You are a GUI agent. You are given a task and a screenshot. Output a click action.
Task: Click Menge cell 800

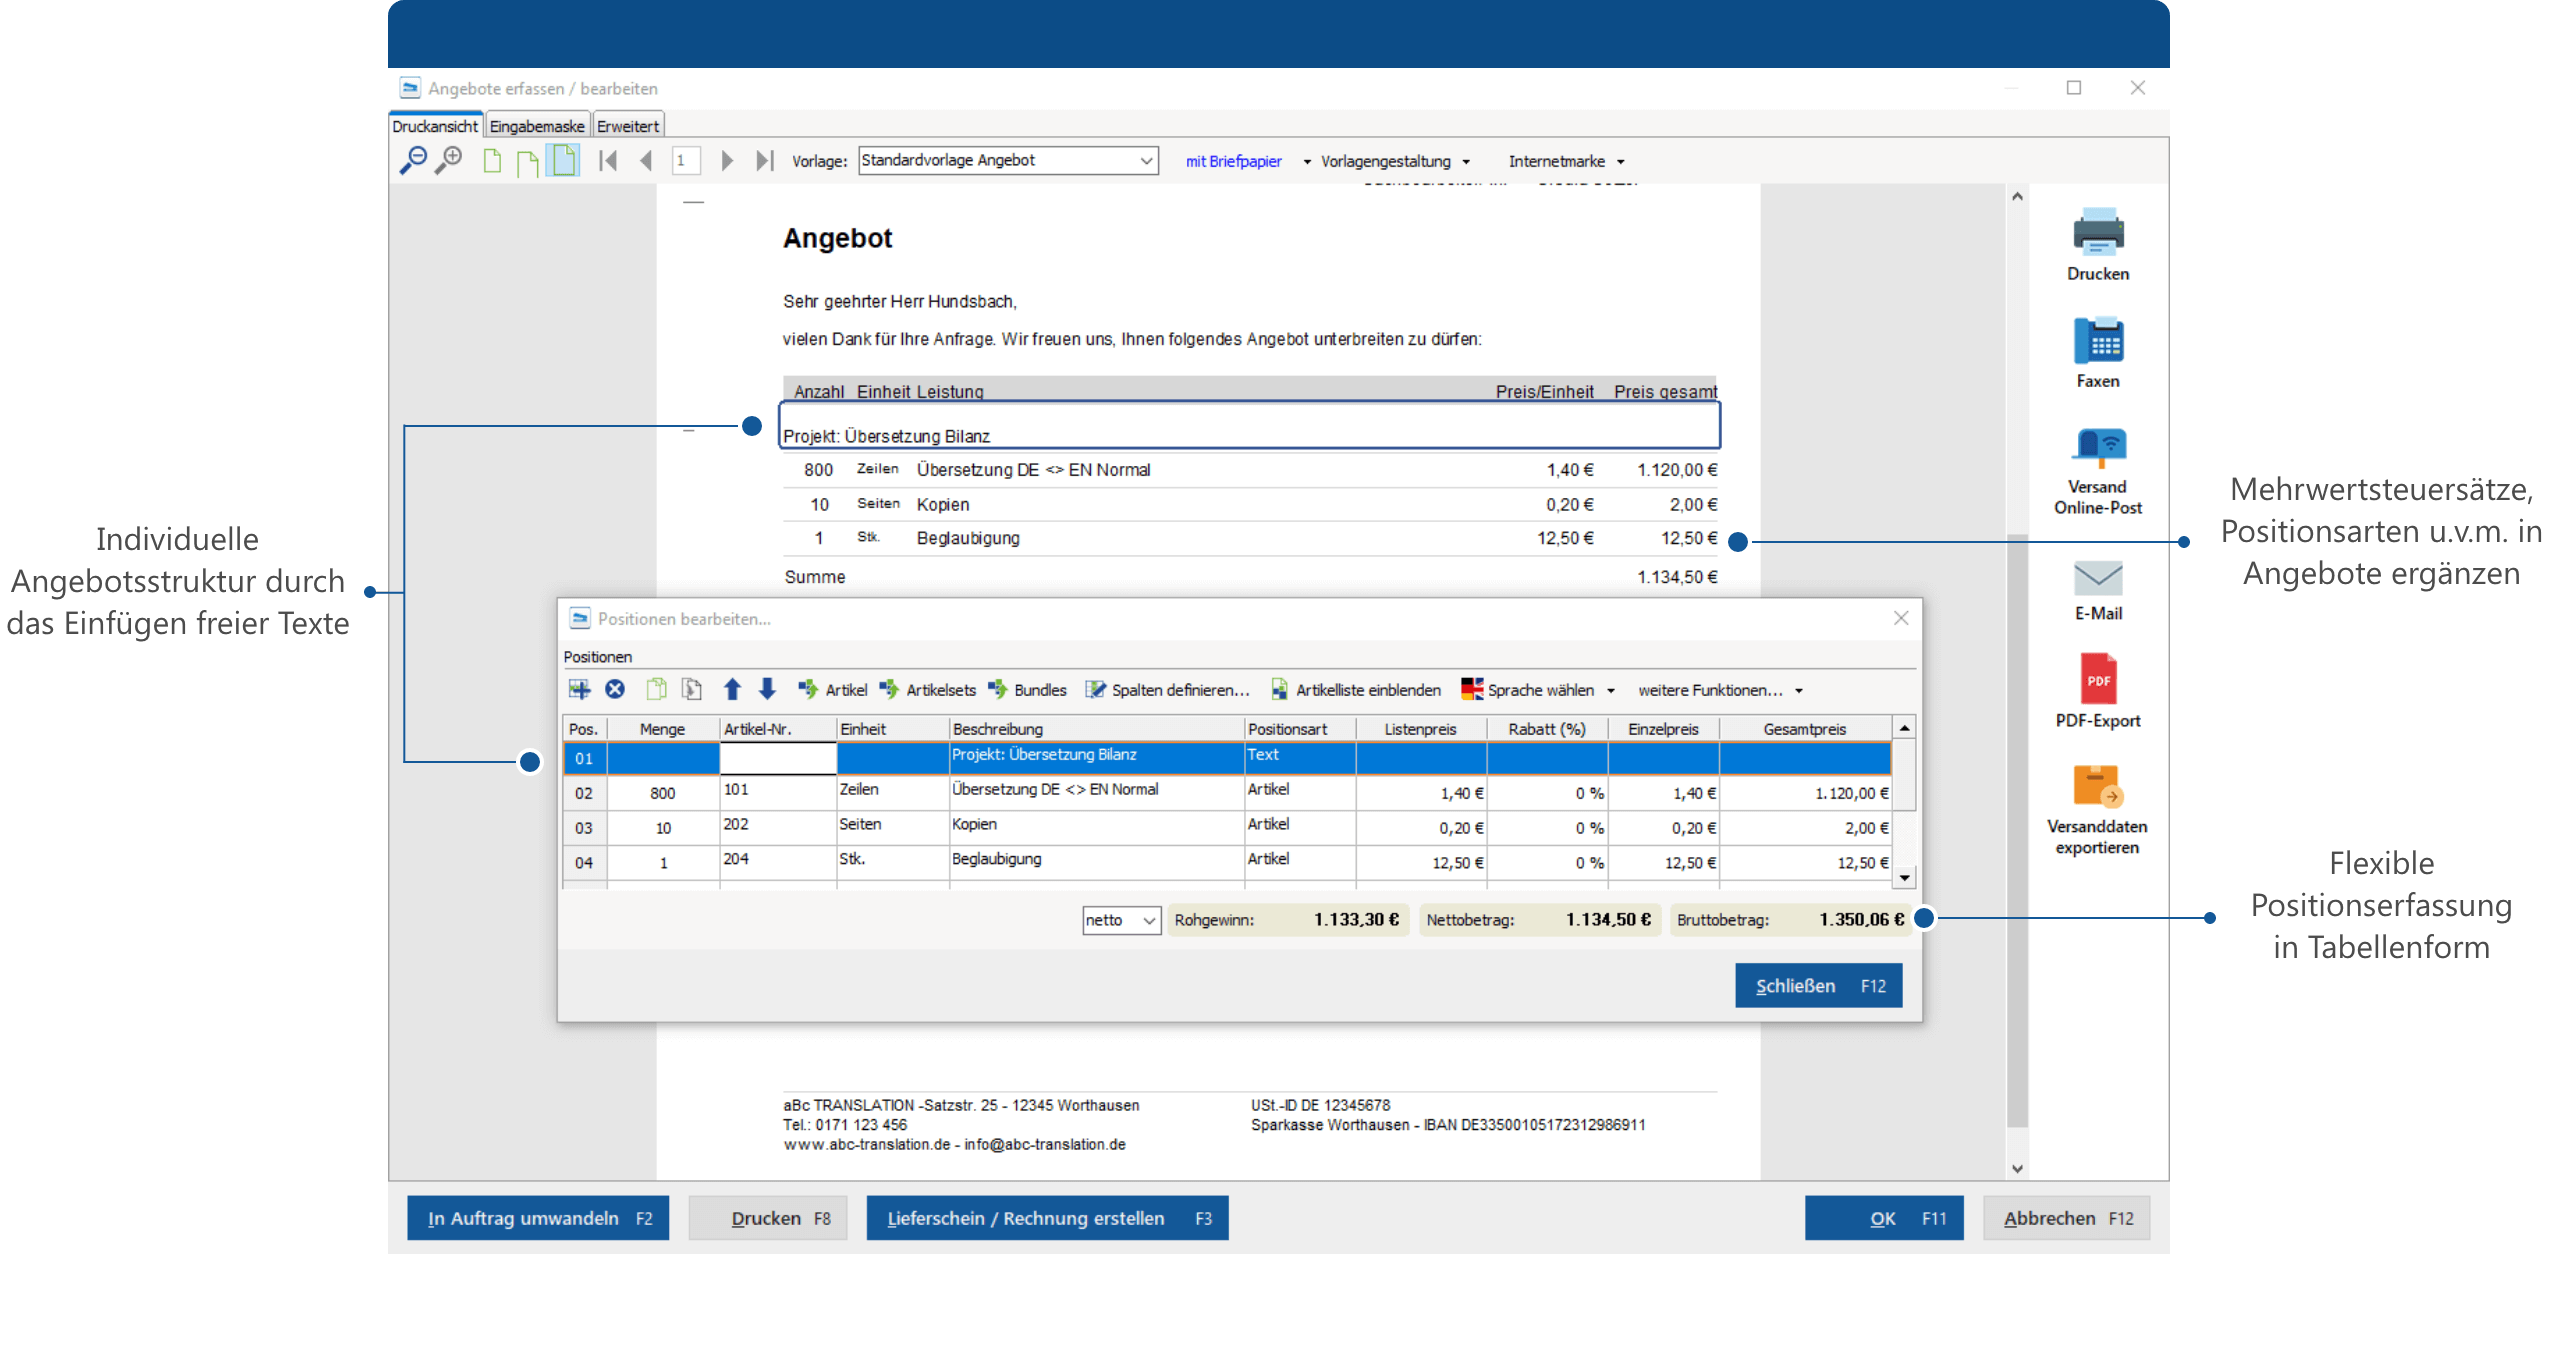(x=664, y=793)
